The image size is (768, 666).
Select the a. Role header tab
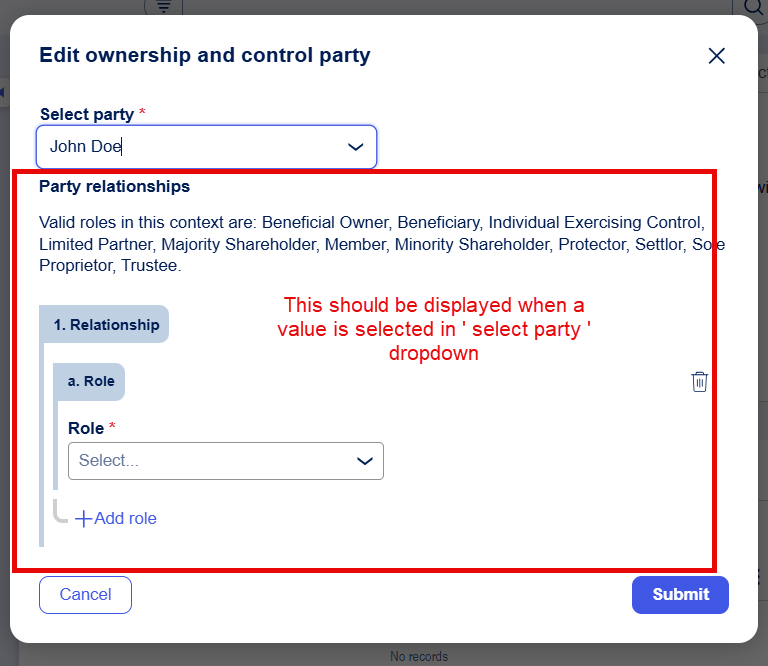tap(90, 381)
